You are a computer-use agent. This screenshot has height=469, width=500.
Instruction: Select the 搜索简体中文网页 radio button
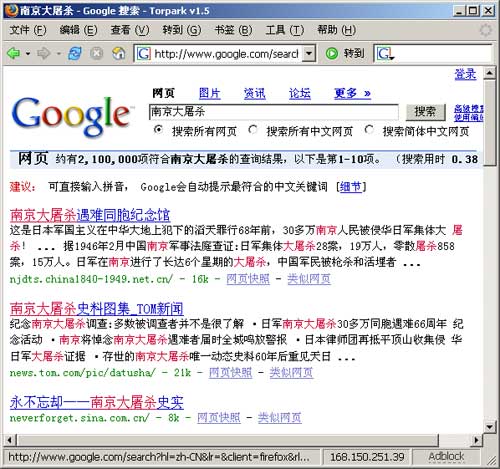[x=369, y=130]
